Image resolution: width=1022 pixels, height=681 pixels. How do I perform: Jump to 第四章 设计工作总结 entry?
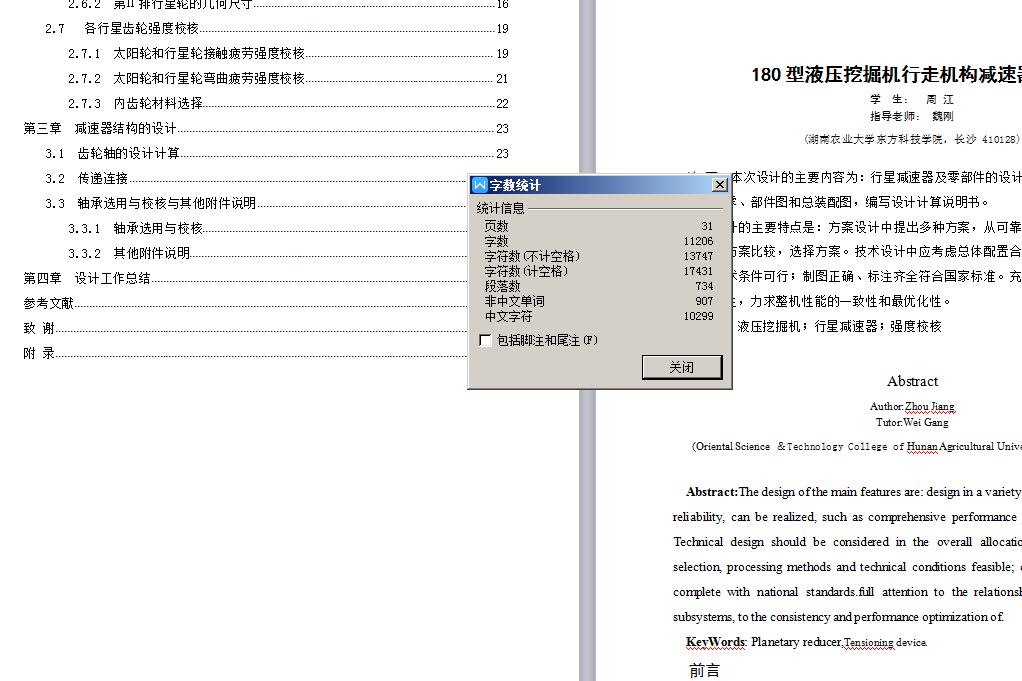click(x=245, y=278)
